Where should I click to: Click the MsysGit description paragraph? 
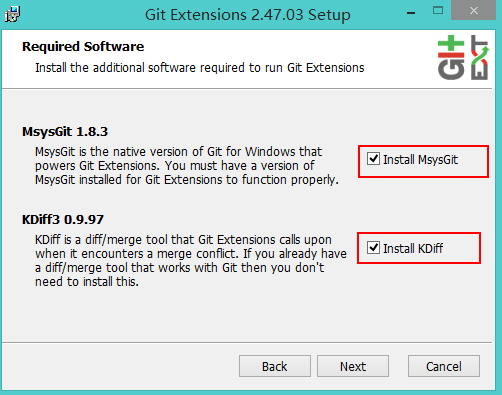coord(187,166)
